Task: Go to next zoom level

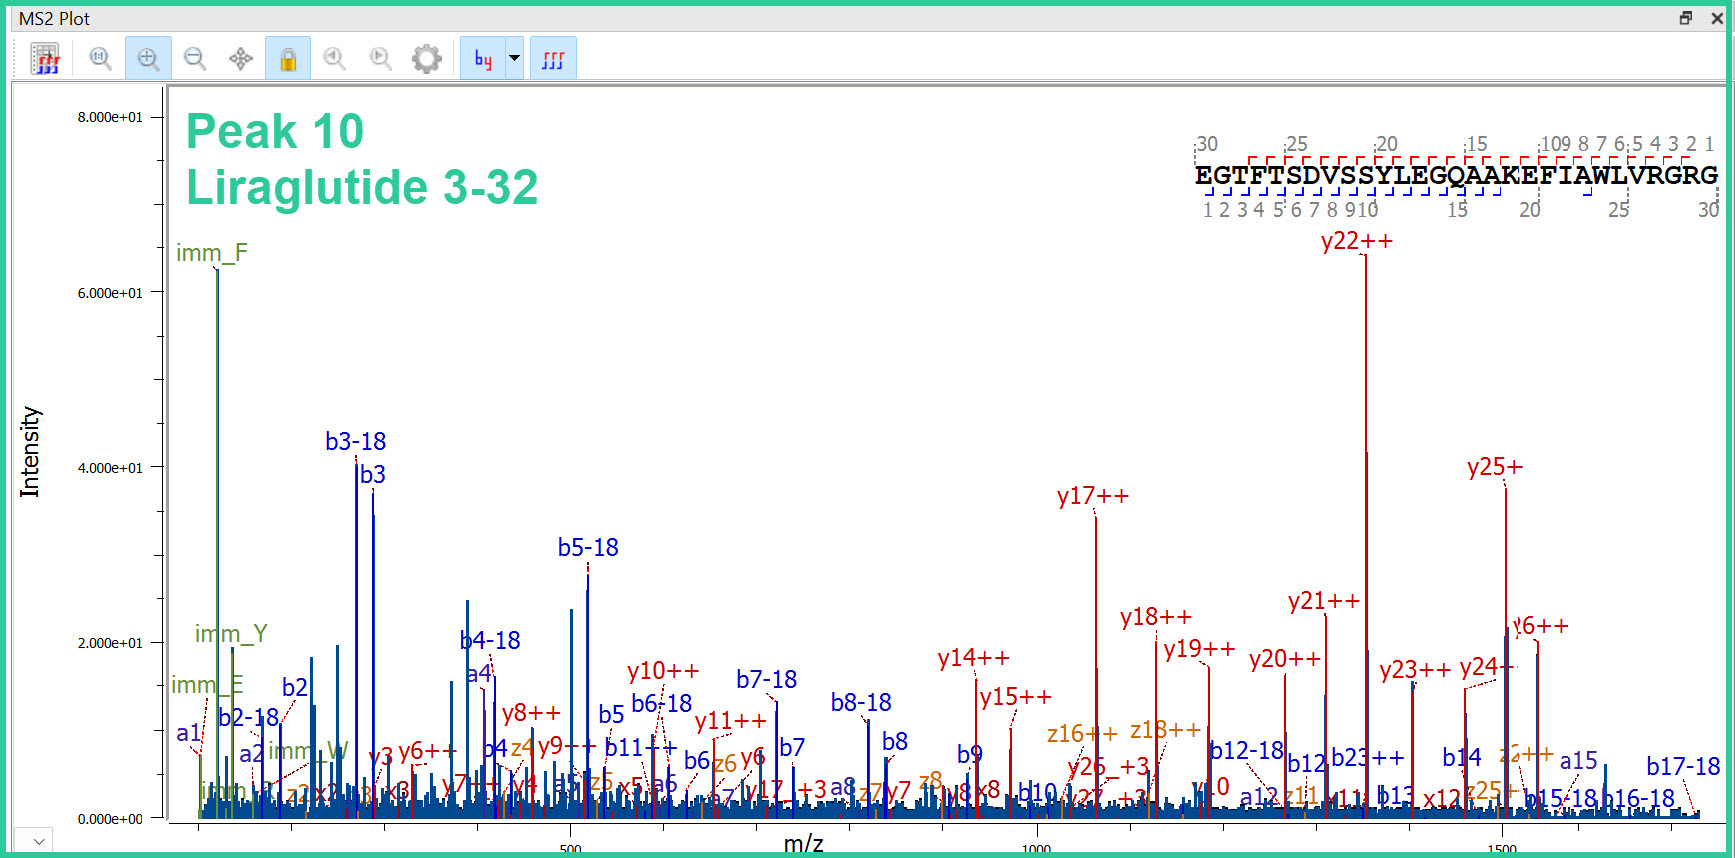Action: 381,59
